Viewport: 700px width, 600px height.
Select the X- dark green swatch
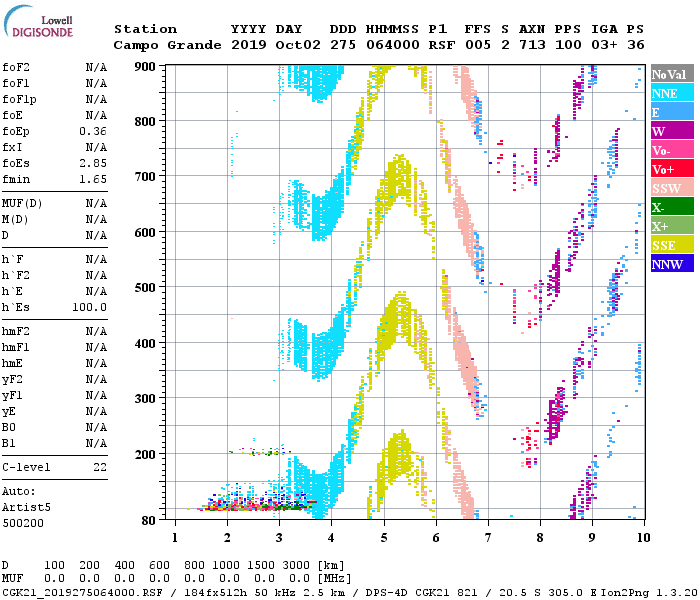pyautogui.click(x=672, y=207)
